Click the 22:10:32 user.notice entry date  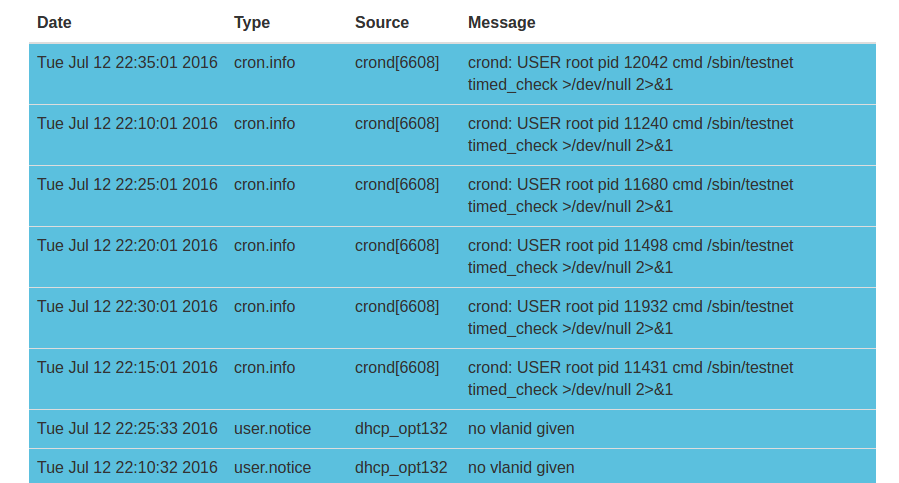tap(127, 468)
